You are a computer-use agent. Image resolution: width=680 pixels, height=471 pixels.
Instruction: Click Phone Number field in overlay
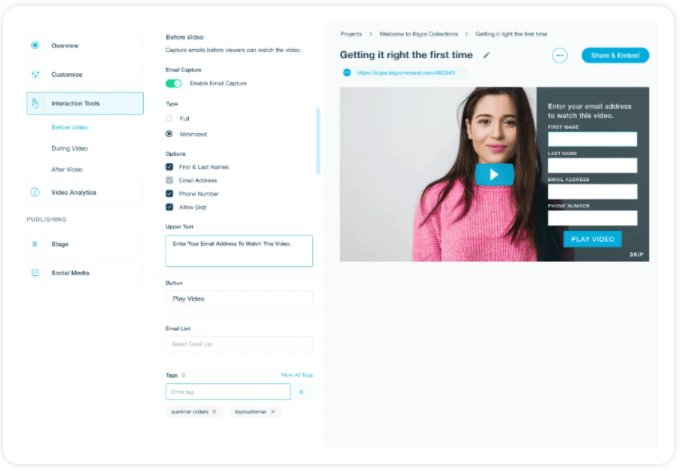pos(592,218)
